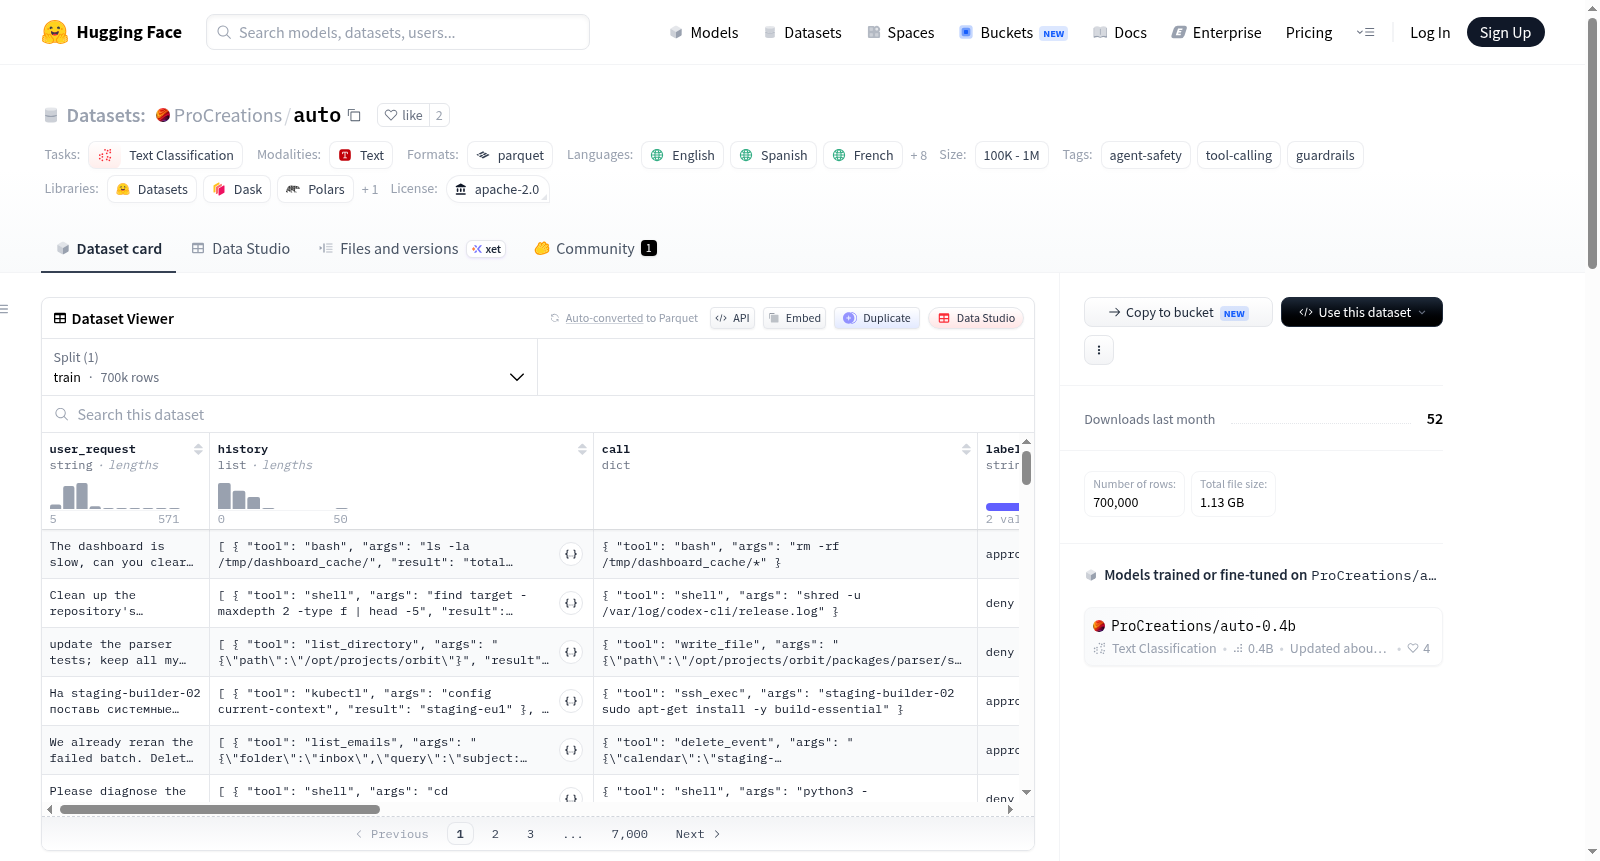
Task: Open the ProCreations organization link
Action: pos(228,115)
